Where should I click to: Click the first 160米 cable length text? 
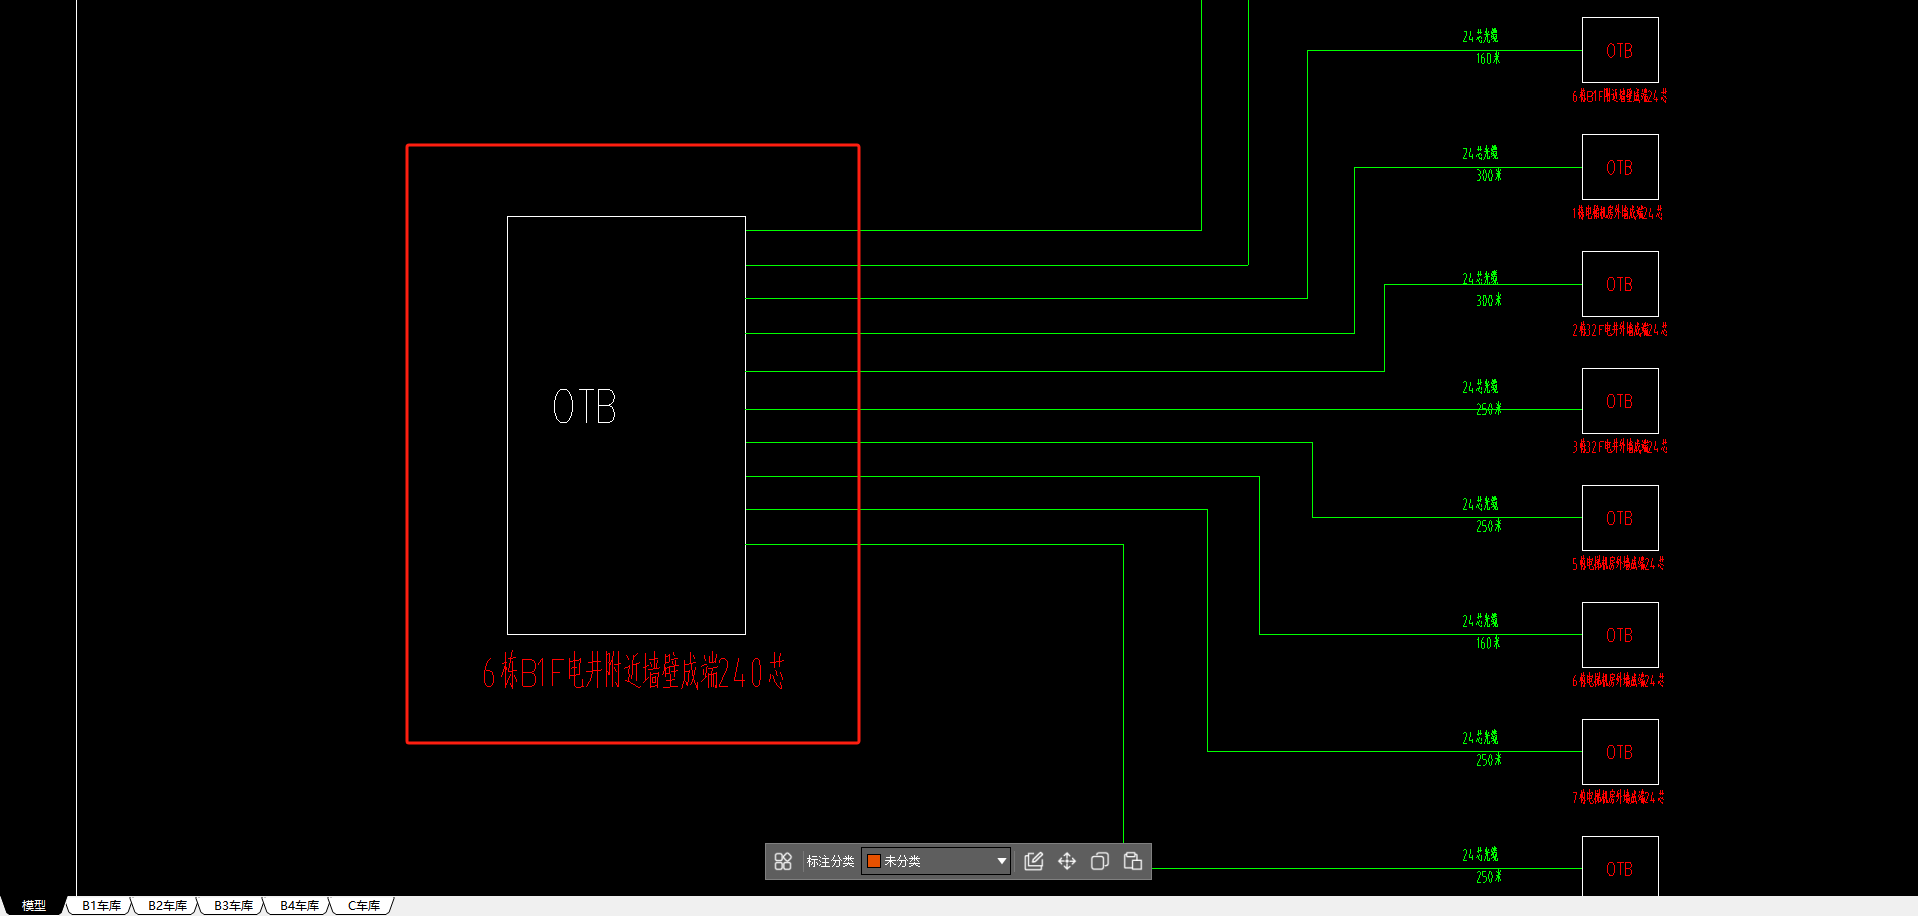pyautogui.click(x=1488, y=59)
